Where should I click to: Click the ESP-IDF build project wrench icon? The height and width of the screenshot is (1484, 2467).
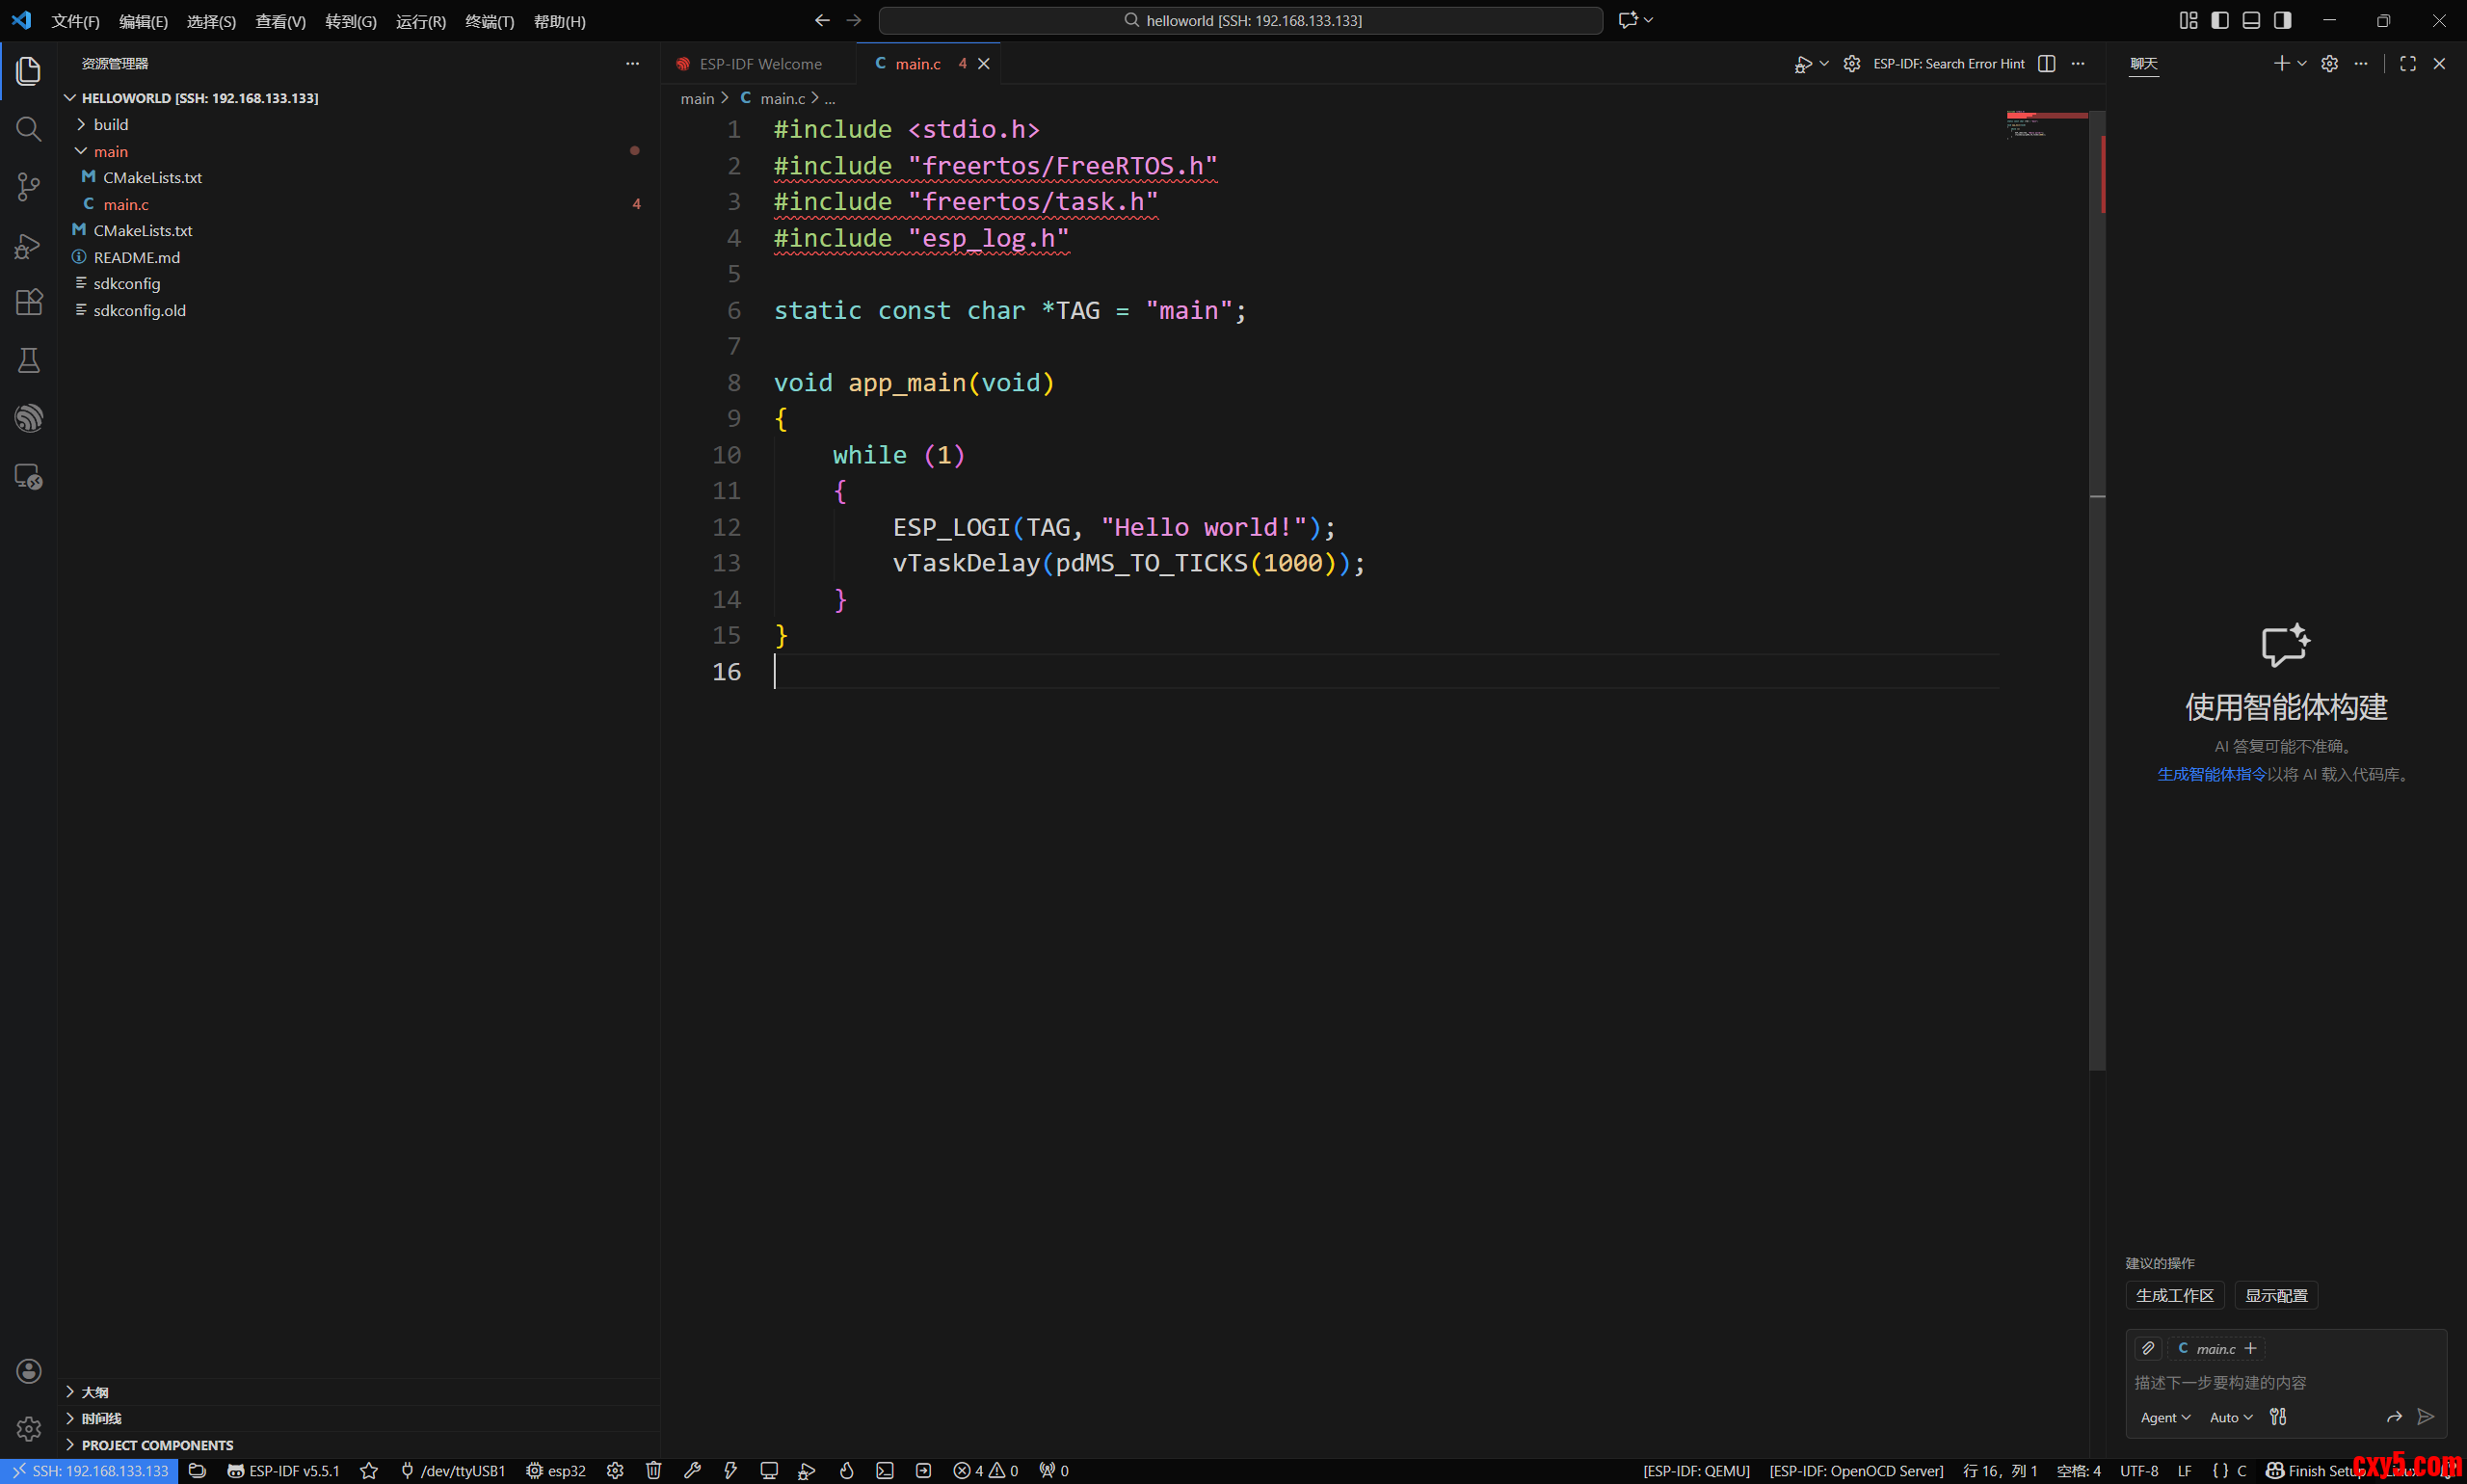[x=692, y=1470]
